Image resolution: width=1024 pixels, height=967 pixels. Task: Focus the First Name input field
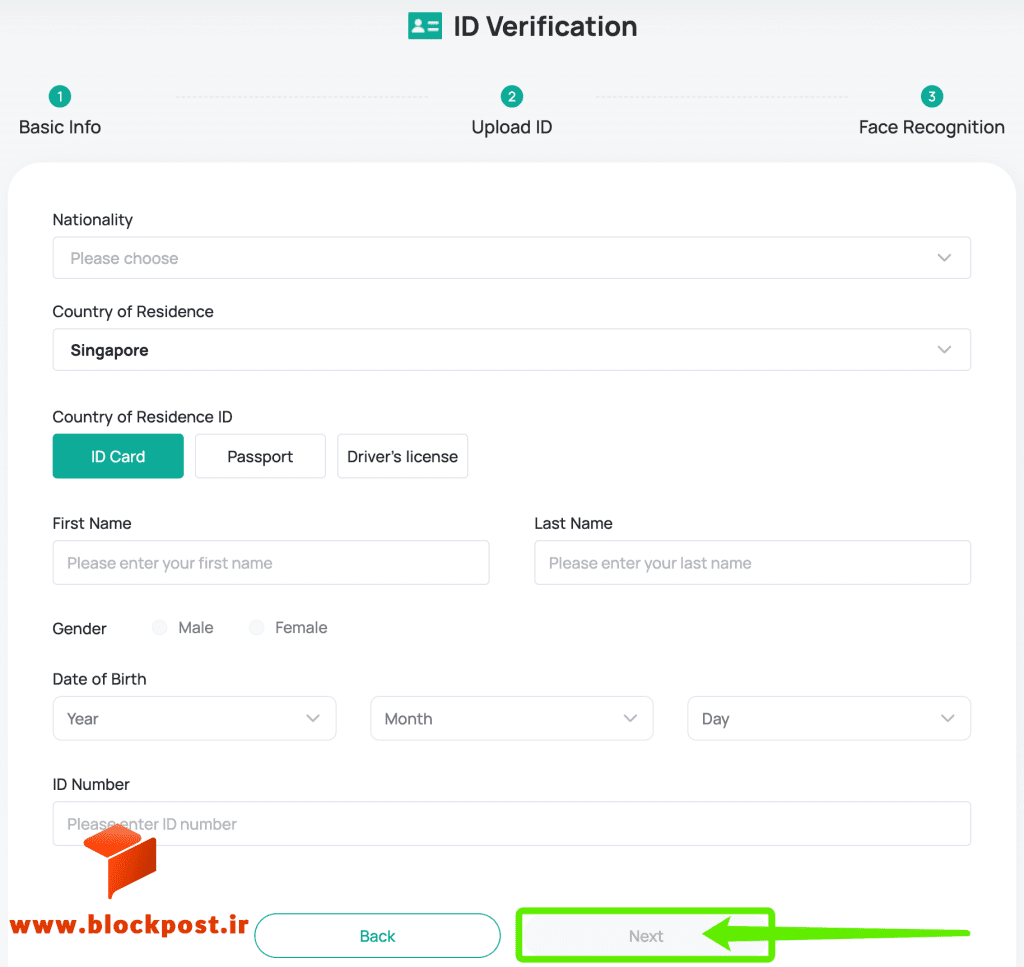(x=271, y=563)
